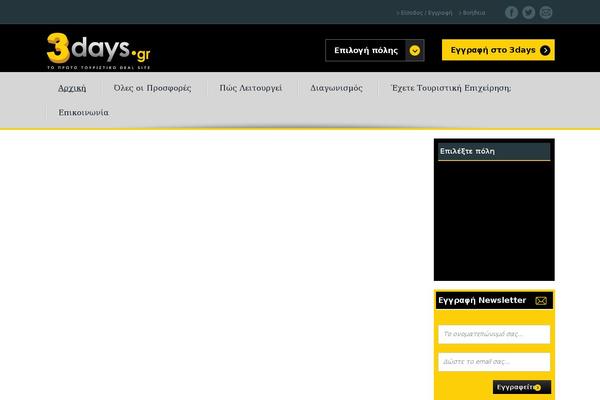This screenshot has width=600, height=400.
Task: Open Επικοινωνία menu item
Action: (x=83, y=113)
